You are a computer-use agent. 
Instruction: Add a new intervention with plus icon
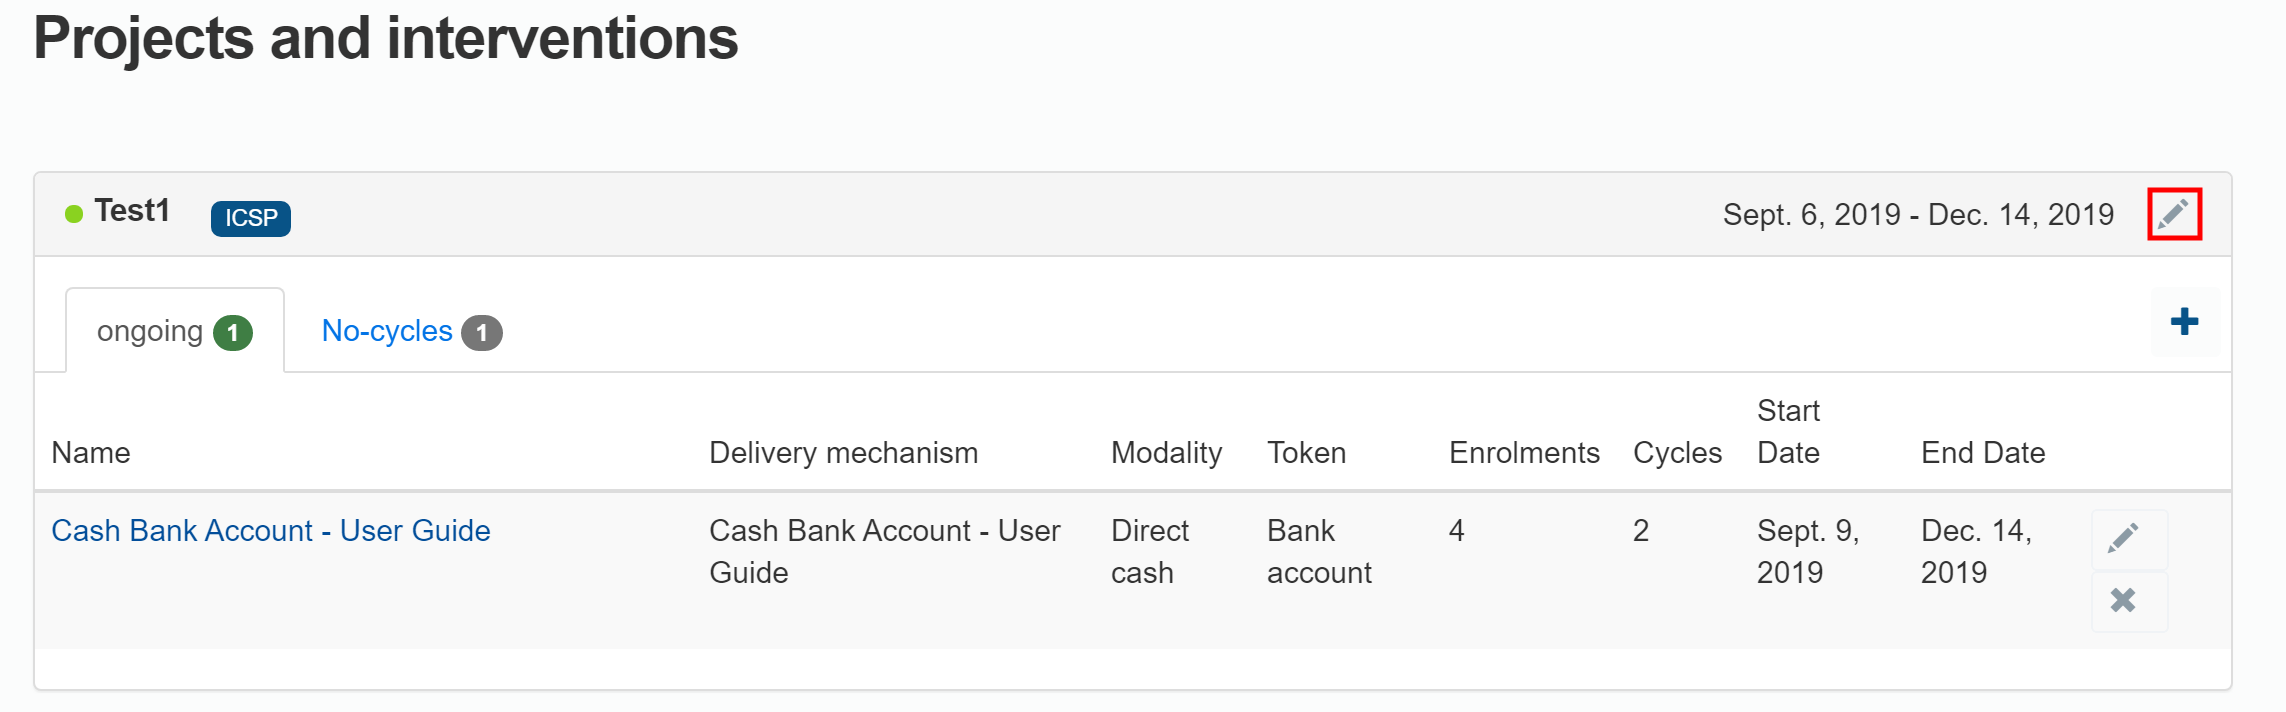point(2184,322)
